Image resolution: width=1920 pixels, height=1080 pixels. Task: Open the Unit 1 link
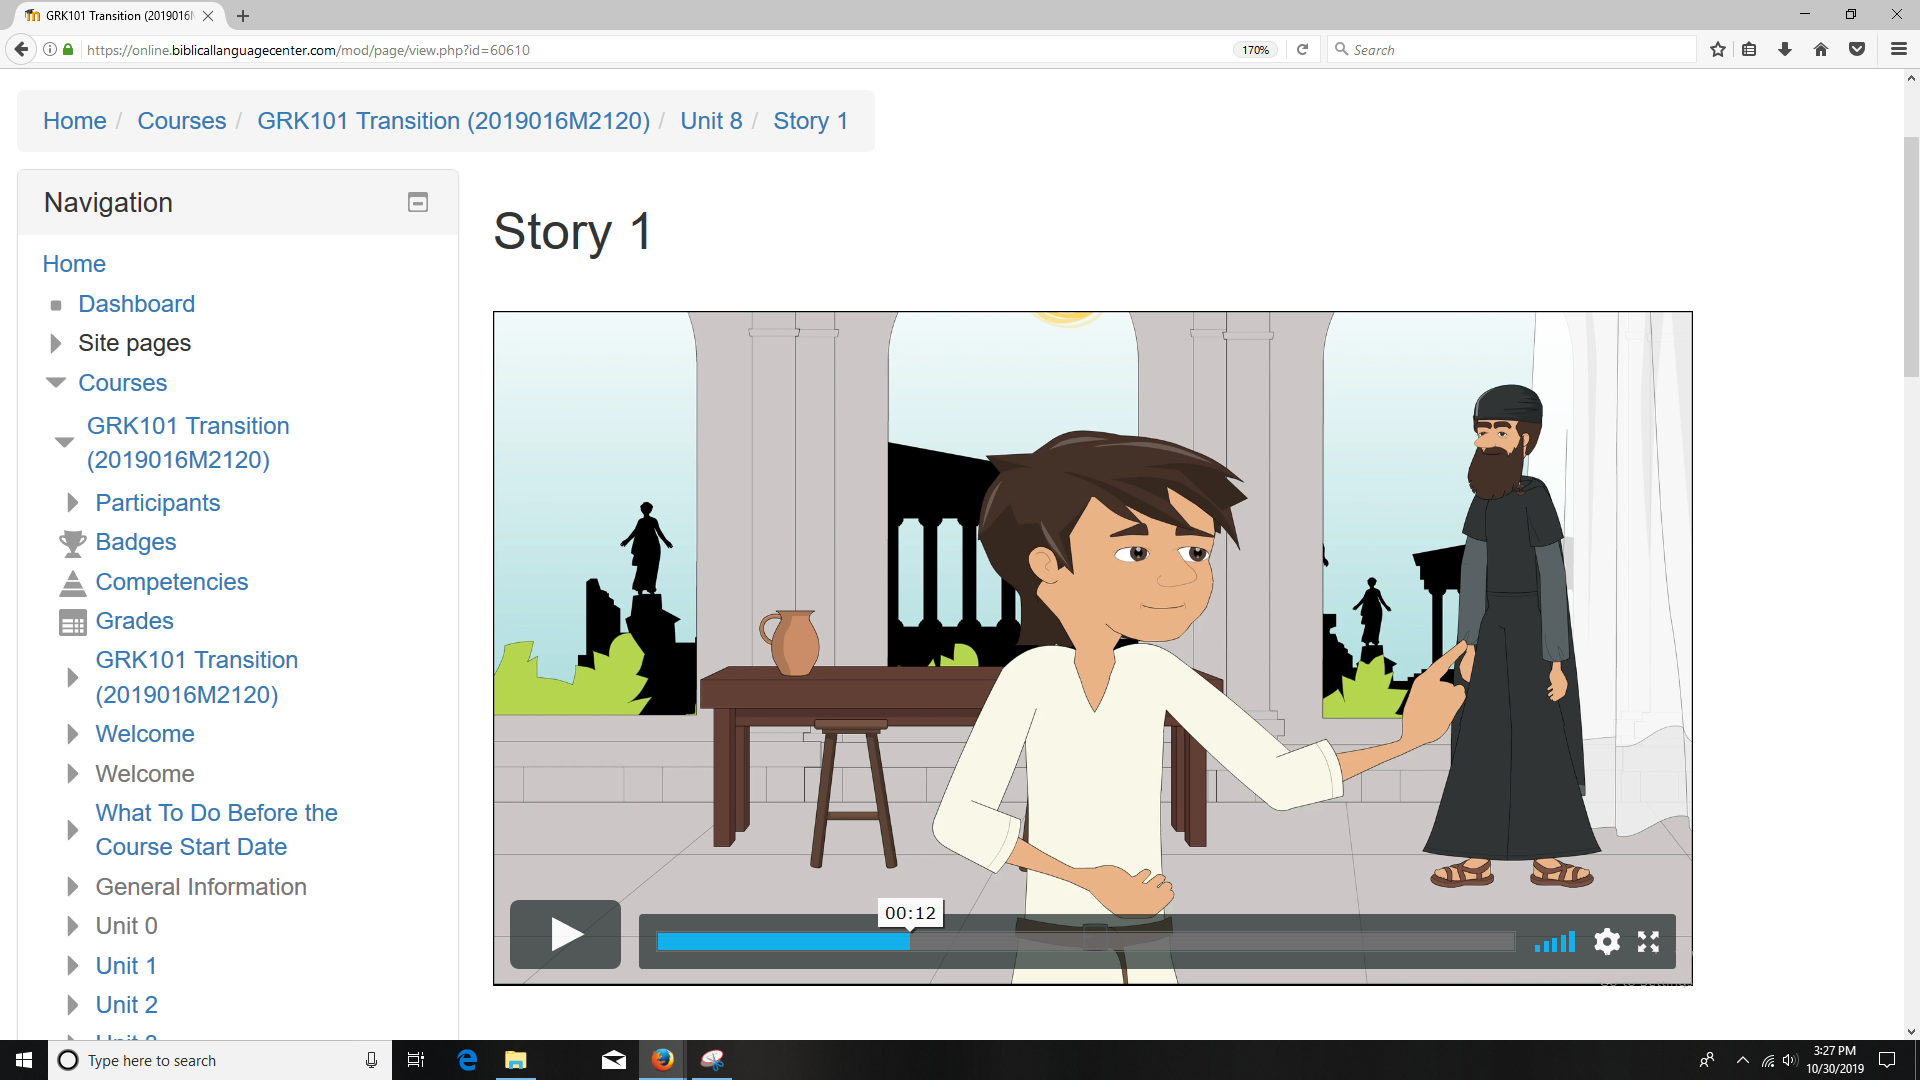coord(126,966)
